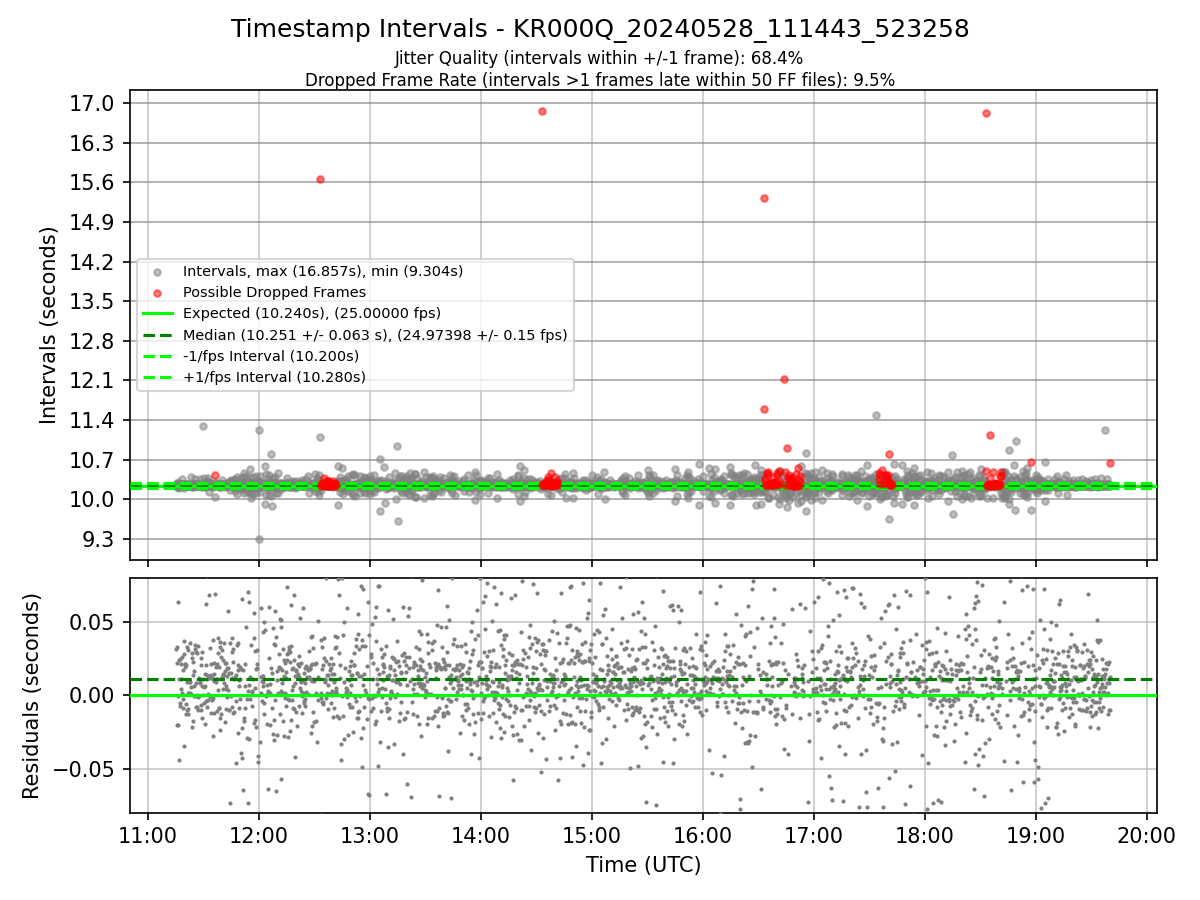The image size is (1200, 900).
Task: Click the 'Dropped Frame Rate' 9.5% subtitle line
Action: (x=600, y=79)
